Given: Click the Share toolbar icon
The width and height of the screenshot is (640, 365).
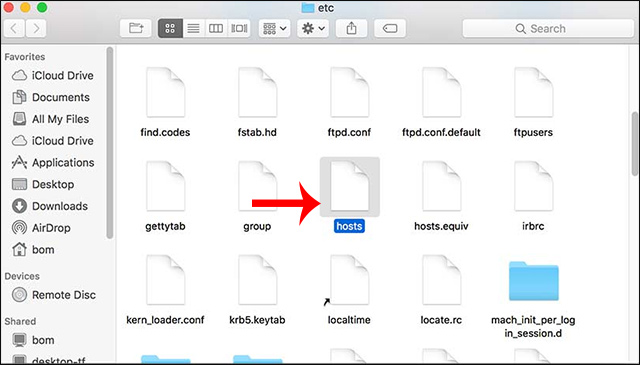Looking at the screenshot, I should (x=351, y=28).
